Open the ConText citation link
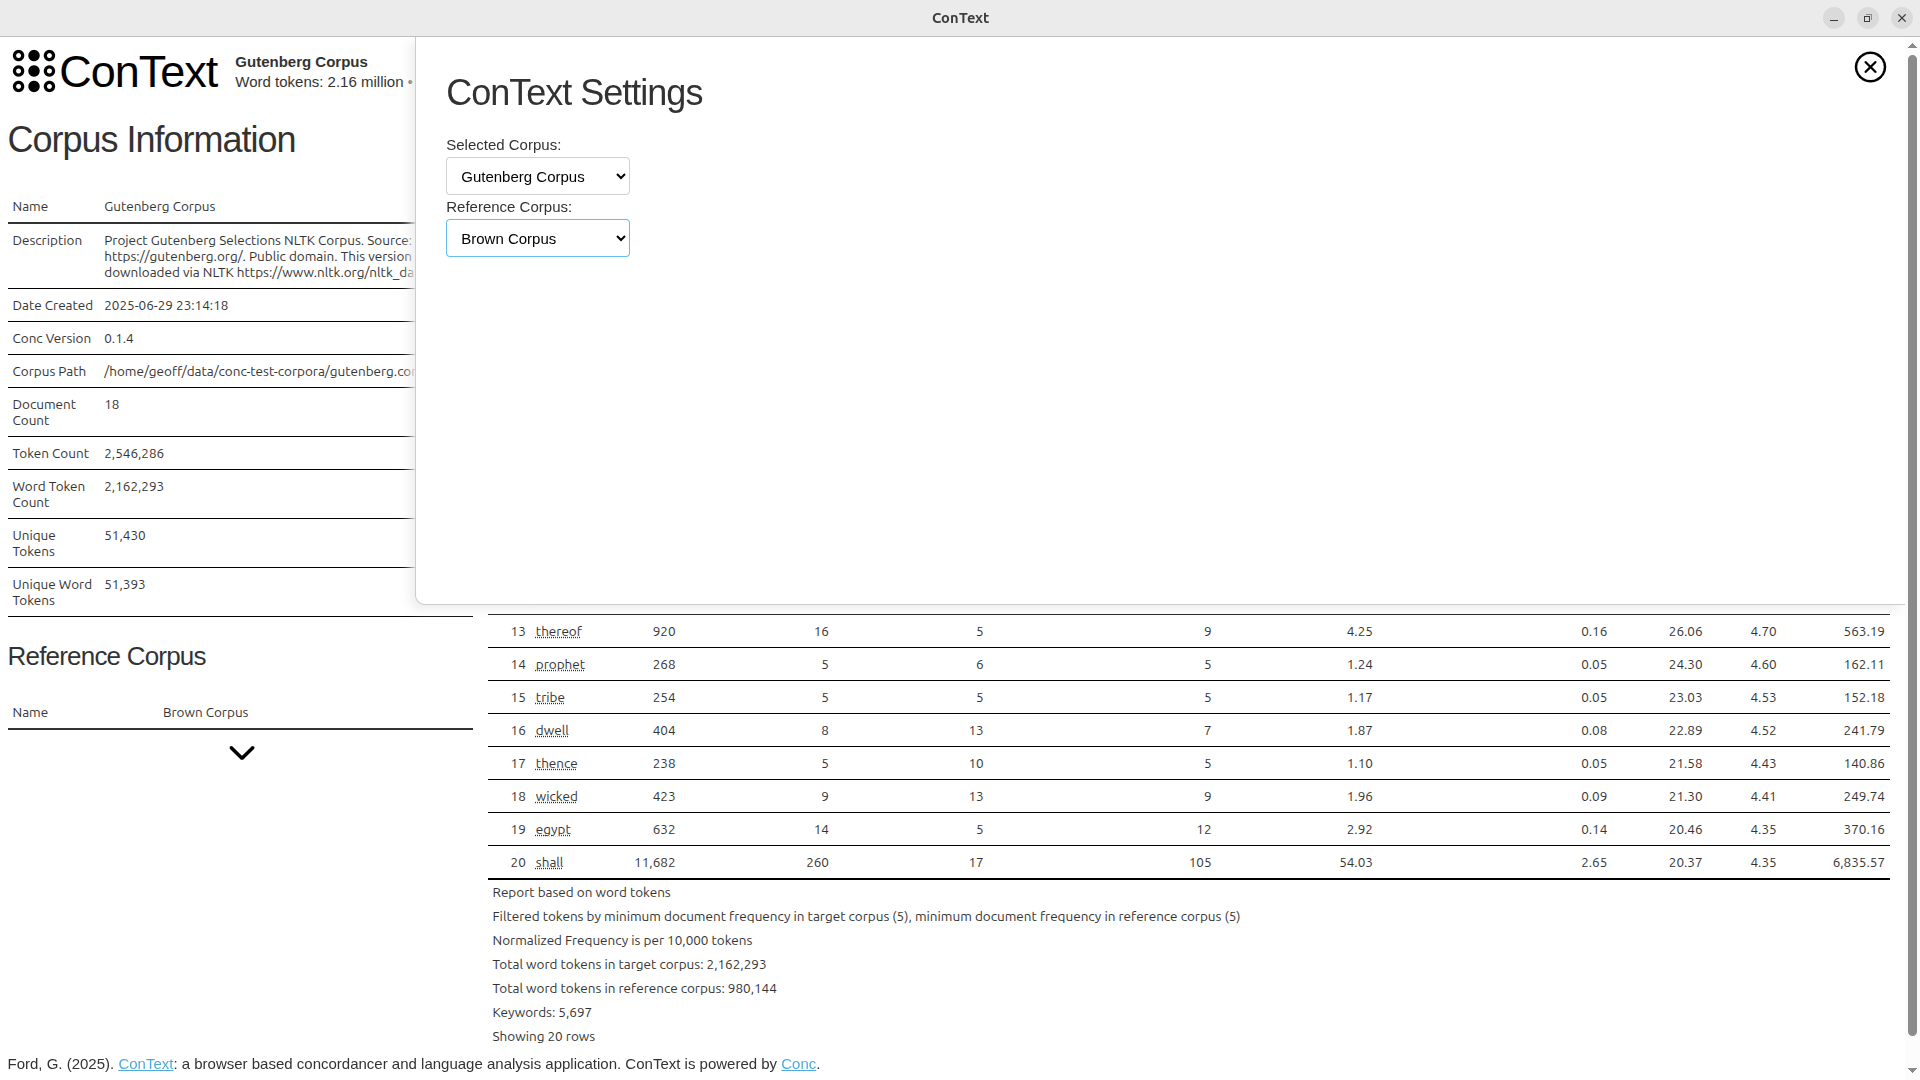Viewport: 1920px width, 1080px height. 146,1064
